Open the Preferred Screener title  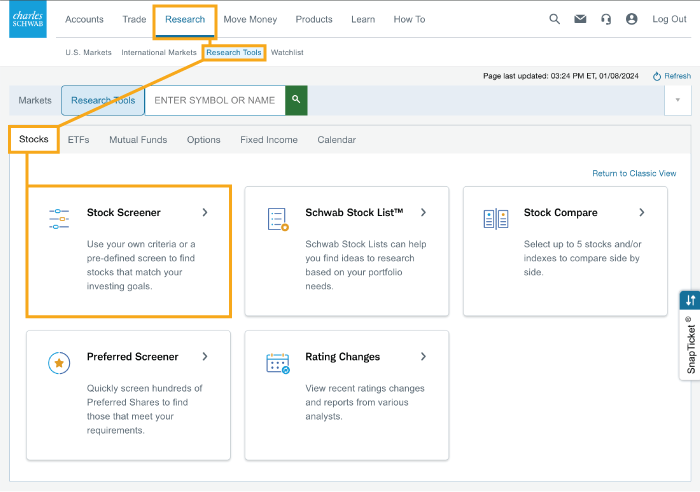[x=133, y=357]
